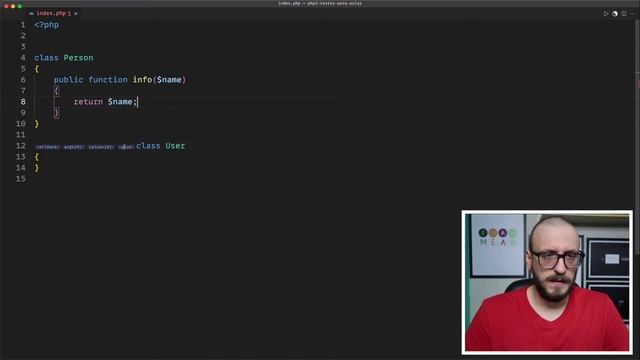Image resolution: width=640 pixels, height=360 pixels.
Task: Click the "public" keyword on line 6
Action: [x=69, y=80]
